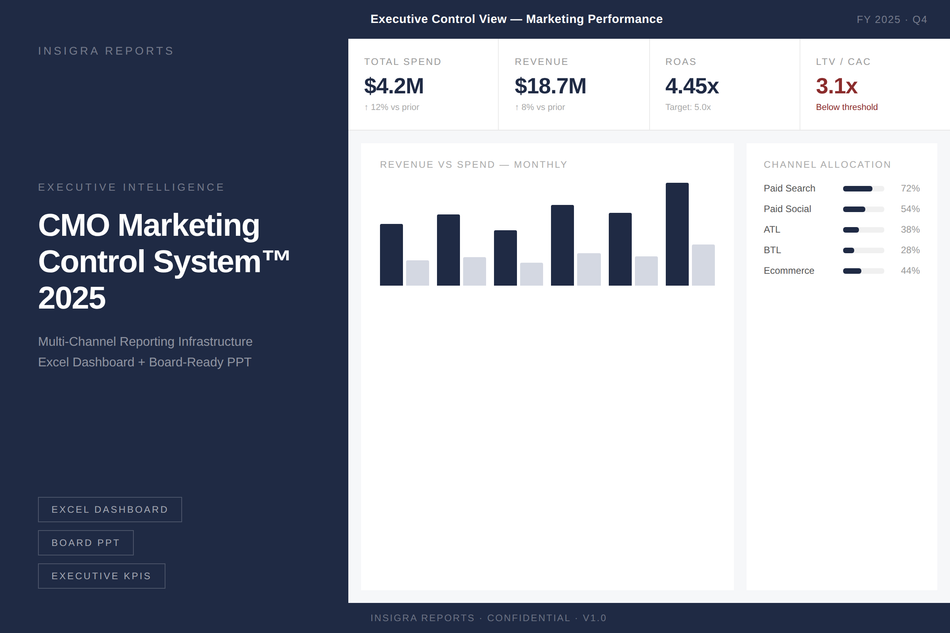950x633 pixels.
Task: Click the 'Below threshold' LTV/CAC warning
Action: 846,106
